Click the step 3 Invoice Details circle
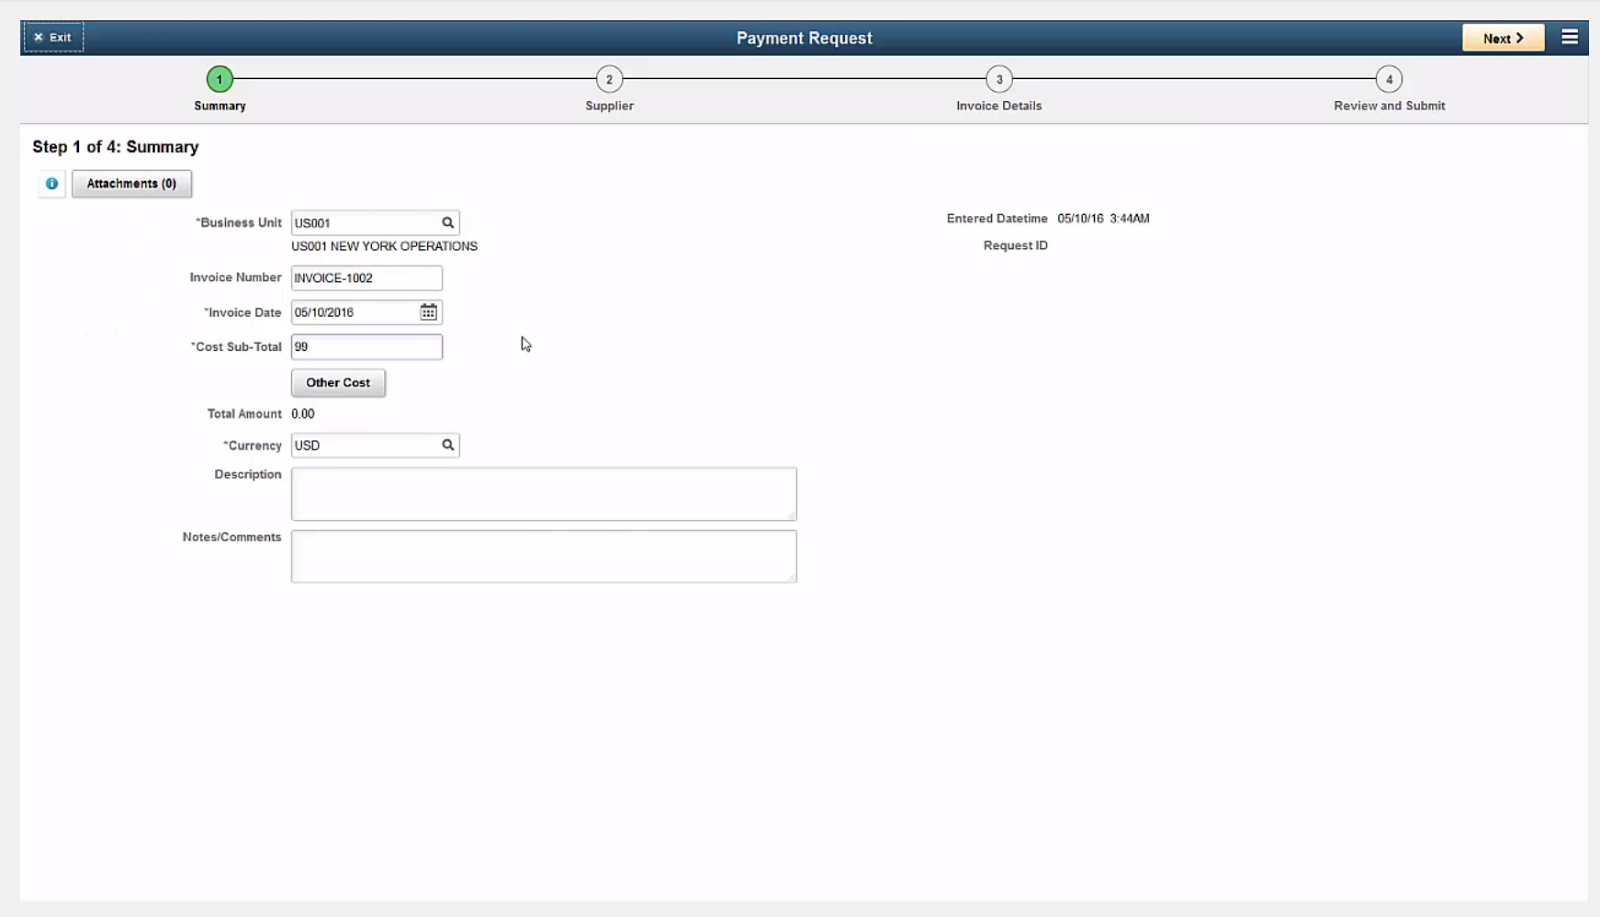Screen dimensions: 1600x917 coord(997,79)
